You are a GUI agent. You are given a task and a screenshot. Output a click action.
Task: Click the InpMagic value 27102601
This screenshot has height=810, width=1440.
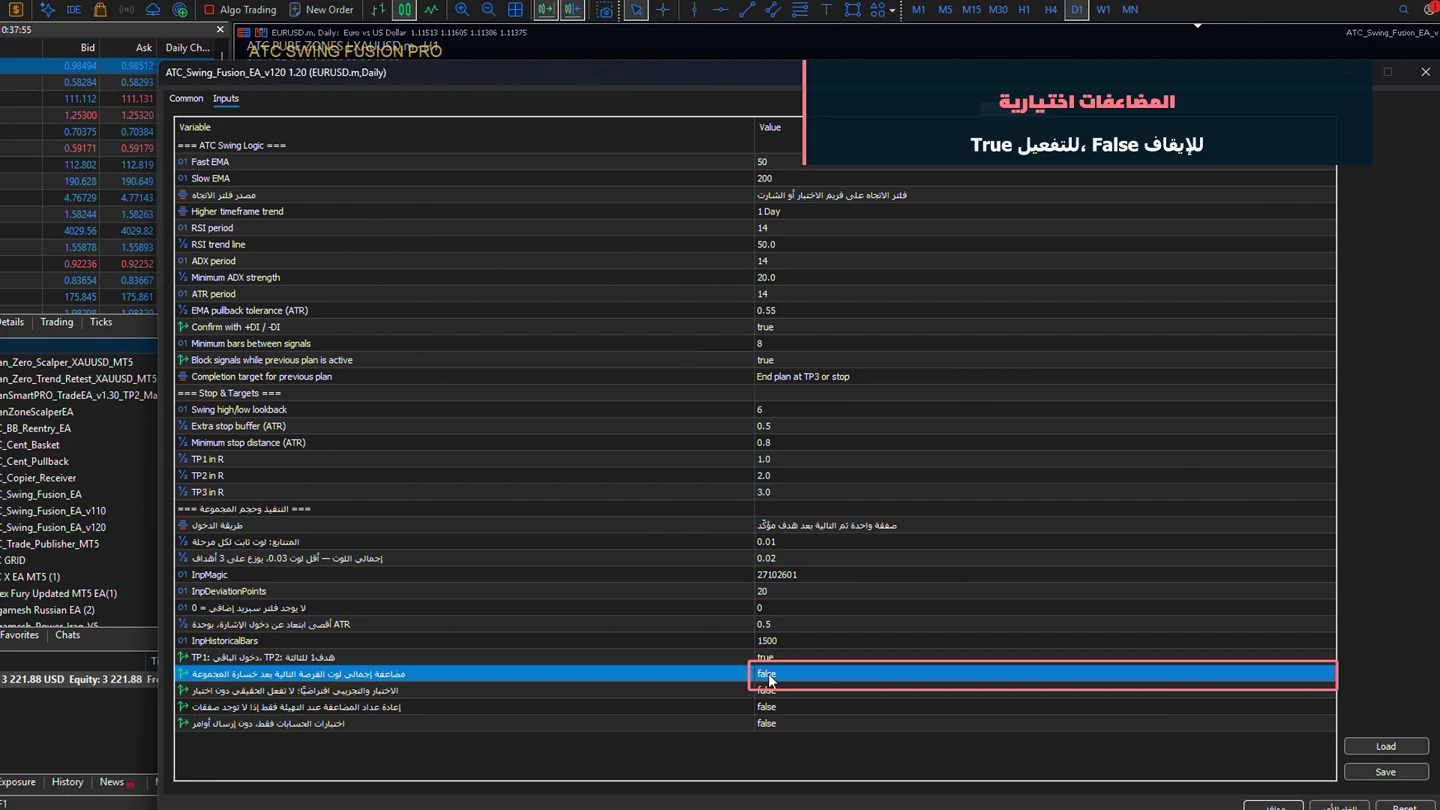point(777,575)
